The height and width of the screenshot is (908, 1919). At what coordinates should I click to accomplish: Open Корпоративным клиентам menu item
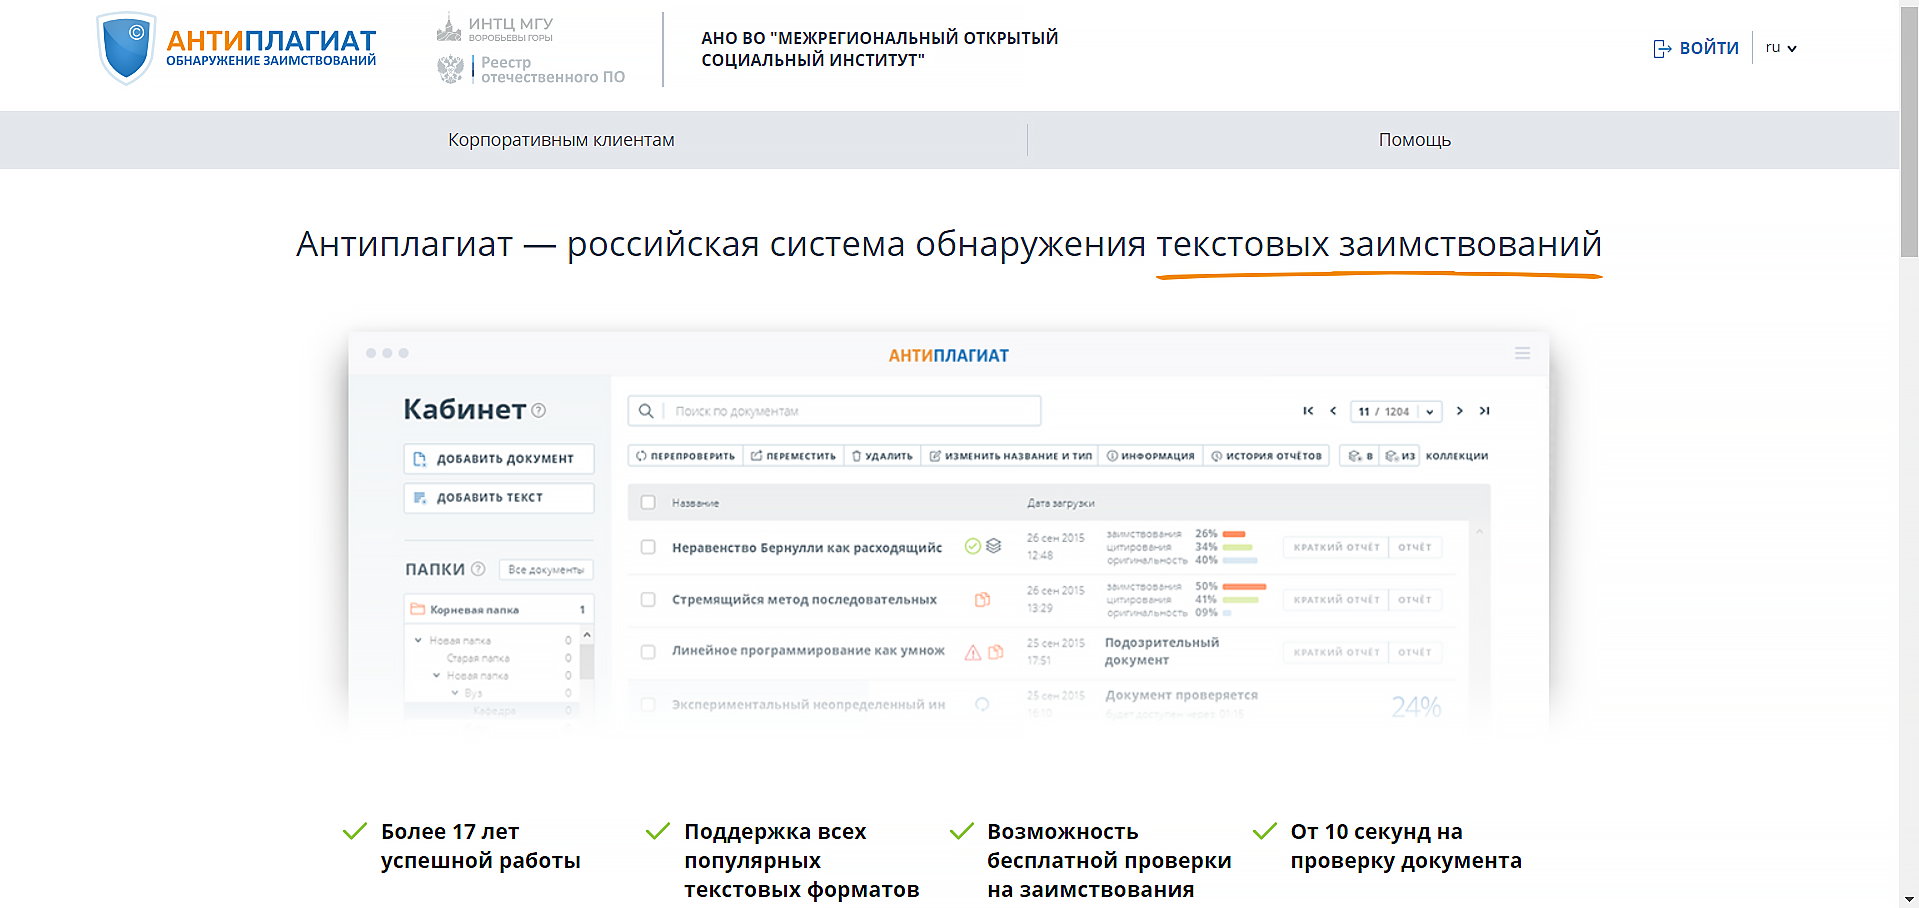561,140
